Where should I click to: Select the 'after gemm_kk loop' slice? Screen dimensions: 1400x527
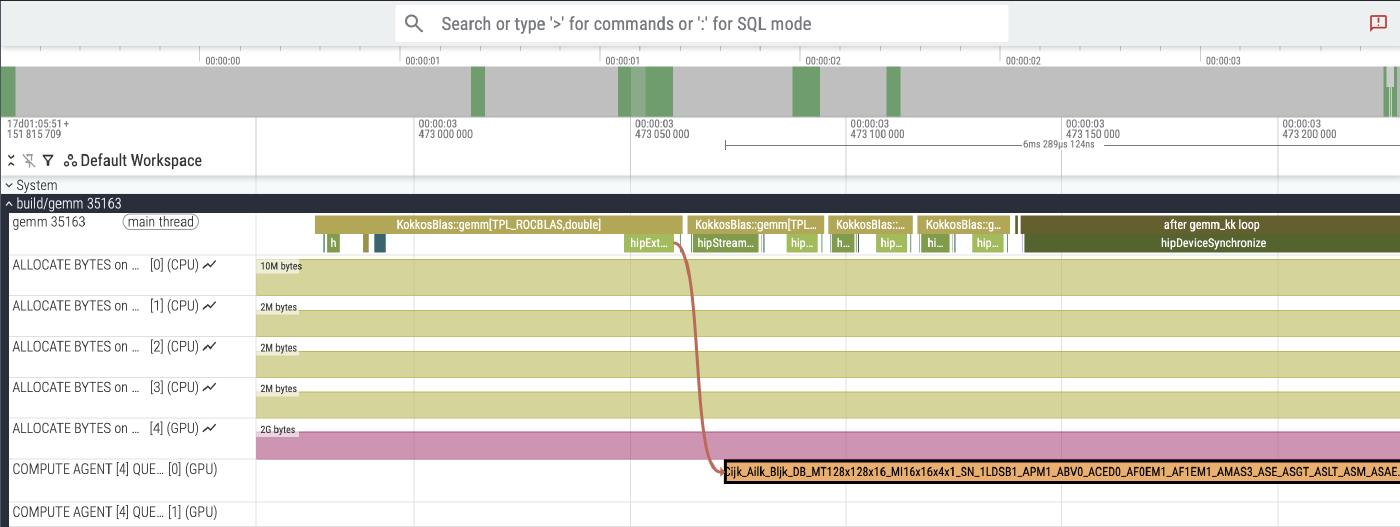click(1210, 225)
